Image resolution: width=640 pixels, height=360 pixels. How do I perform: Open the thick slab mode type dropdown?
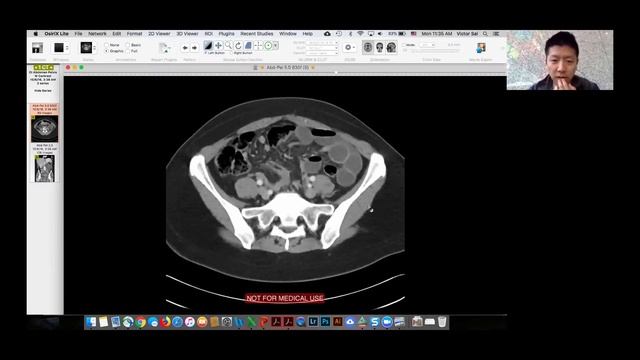(428, 45)
